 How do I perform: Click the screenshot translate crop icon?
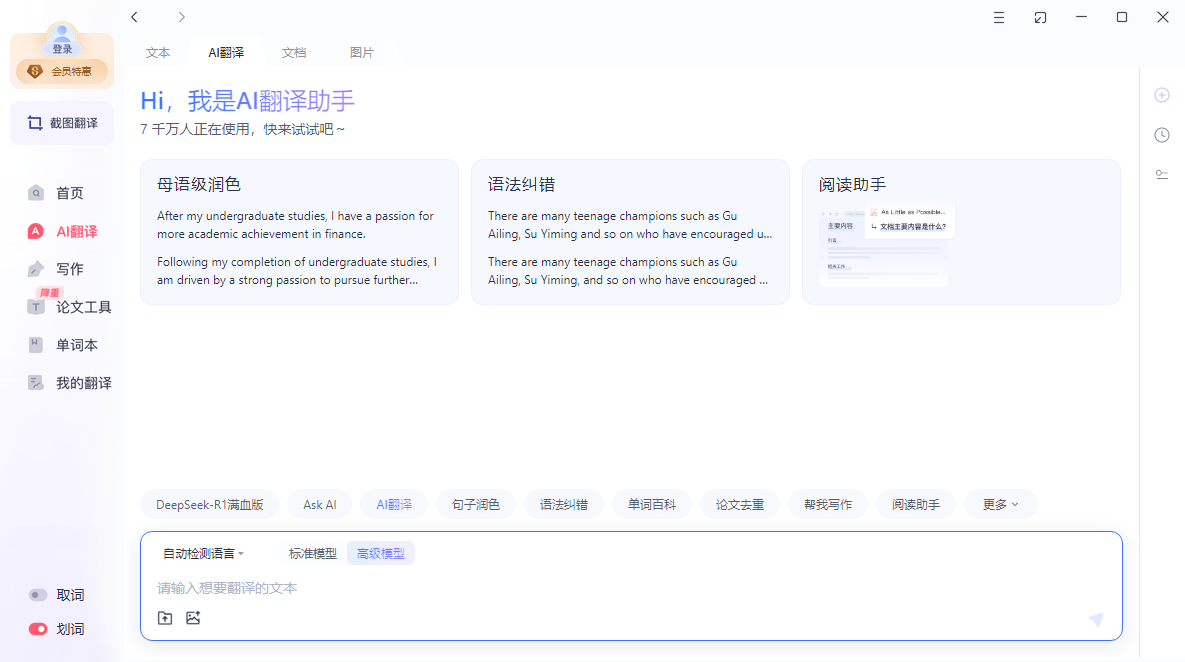point(35,123)
